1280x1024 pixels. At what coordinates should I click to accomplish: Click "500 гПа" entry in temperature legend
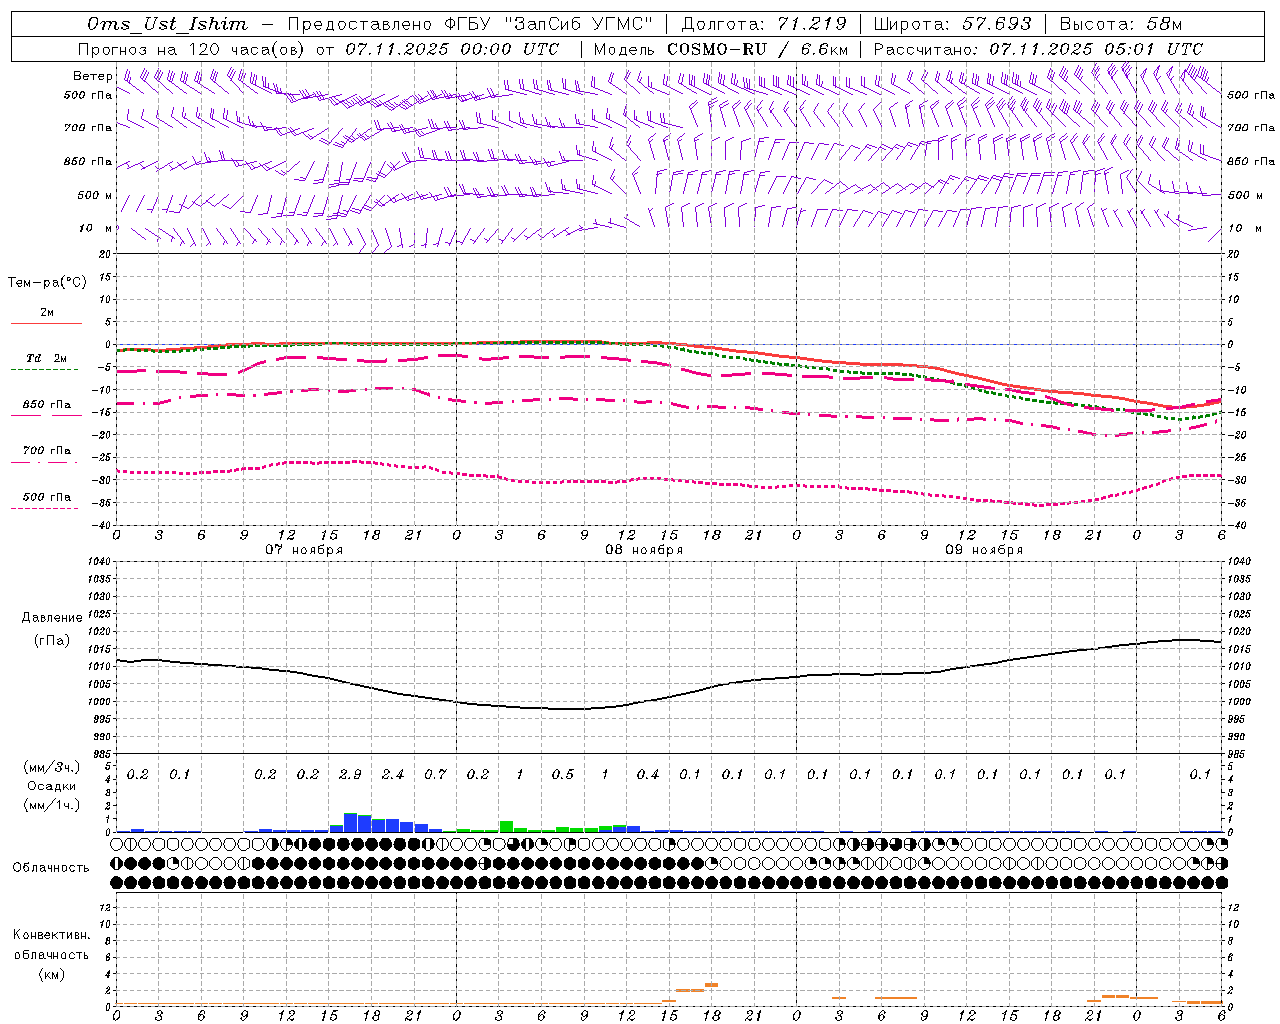click(x=47, y=497)
